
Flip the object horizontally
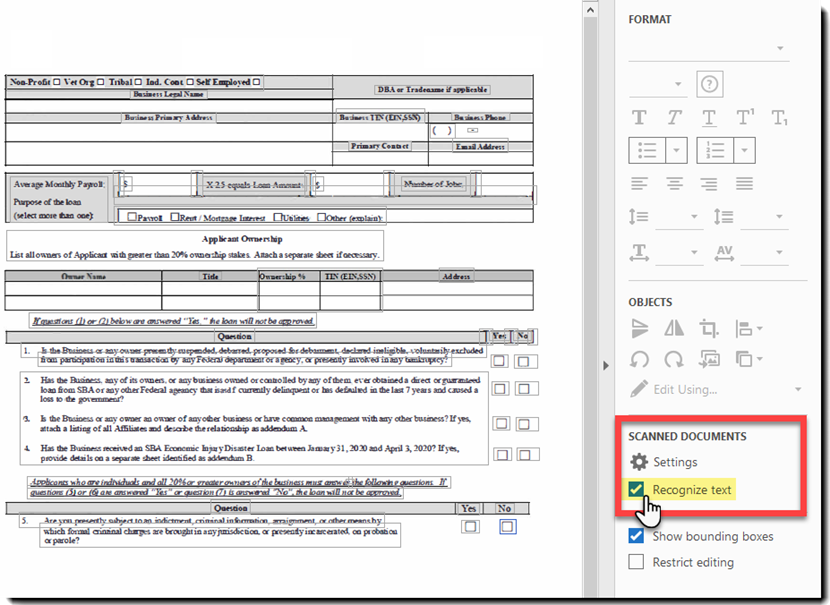(x=675, y=327)
